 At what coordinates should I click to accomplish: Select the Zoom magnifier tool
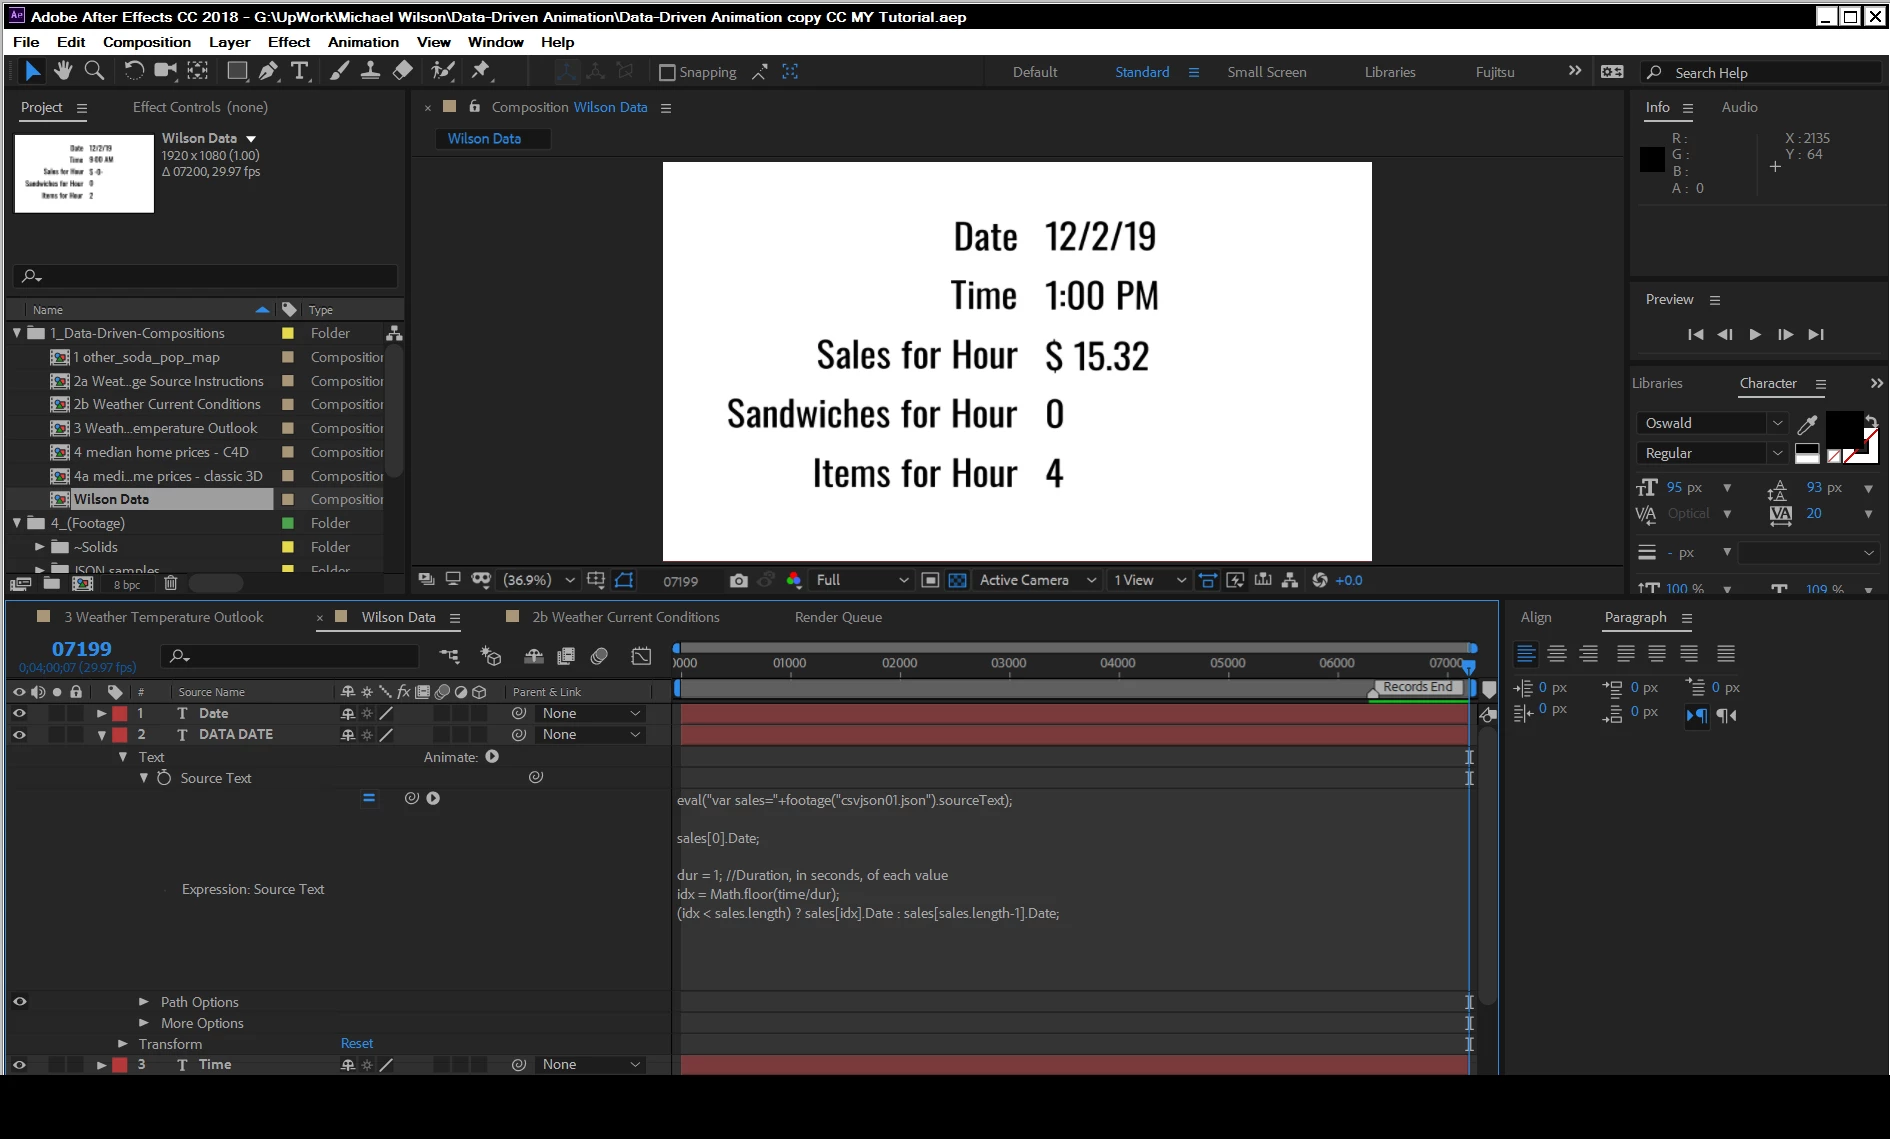click(94, 71)
